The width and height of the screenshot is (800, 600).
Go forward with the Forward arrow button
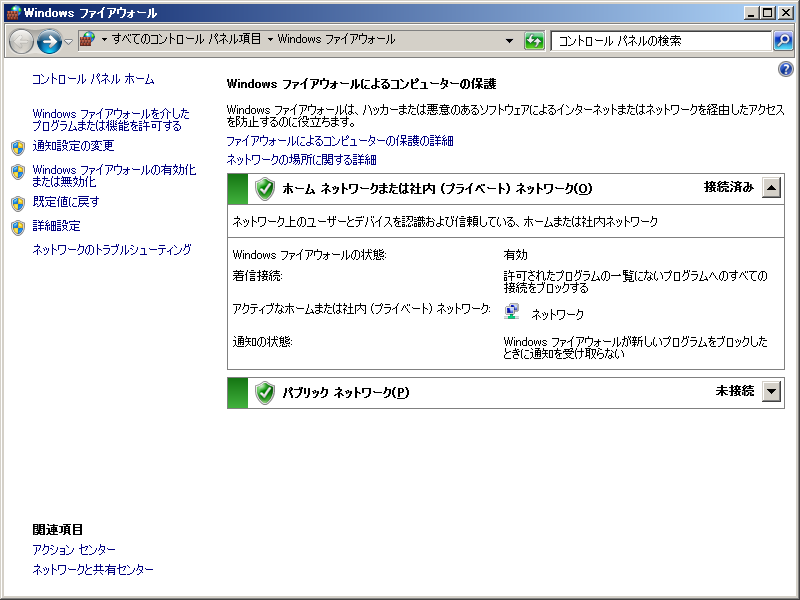pyautogui.click(x=49, y=41)
